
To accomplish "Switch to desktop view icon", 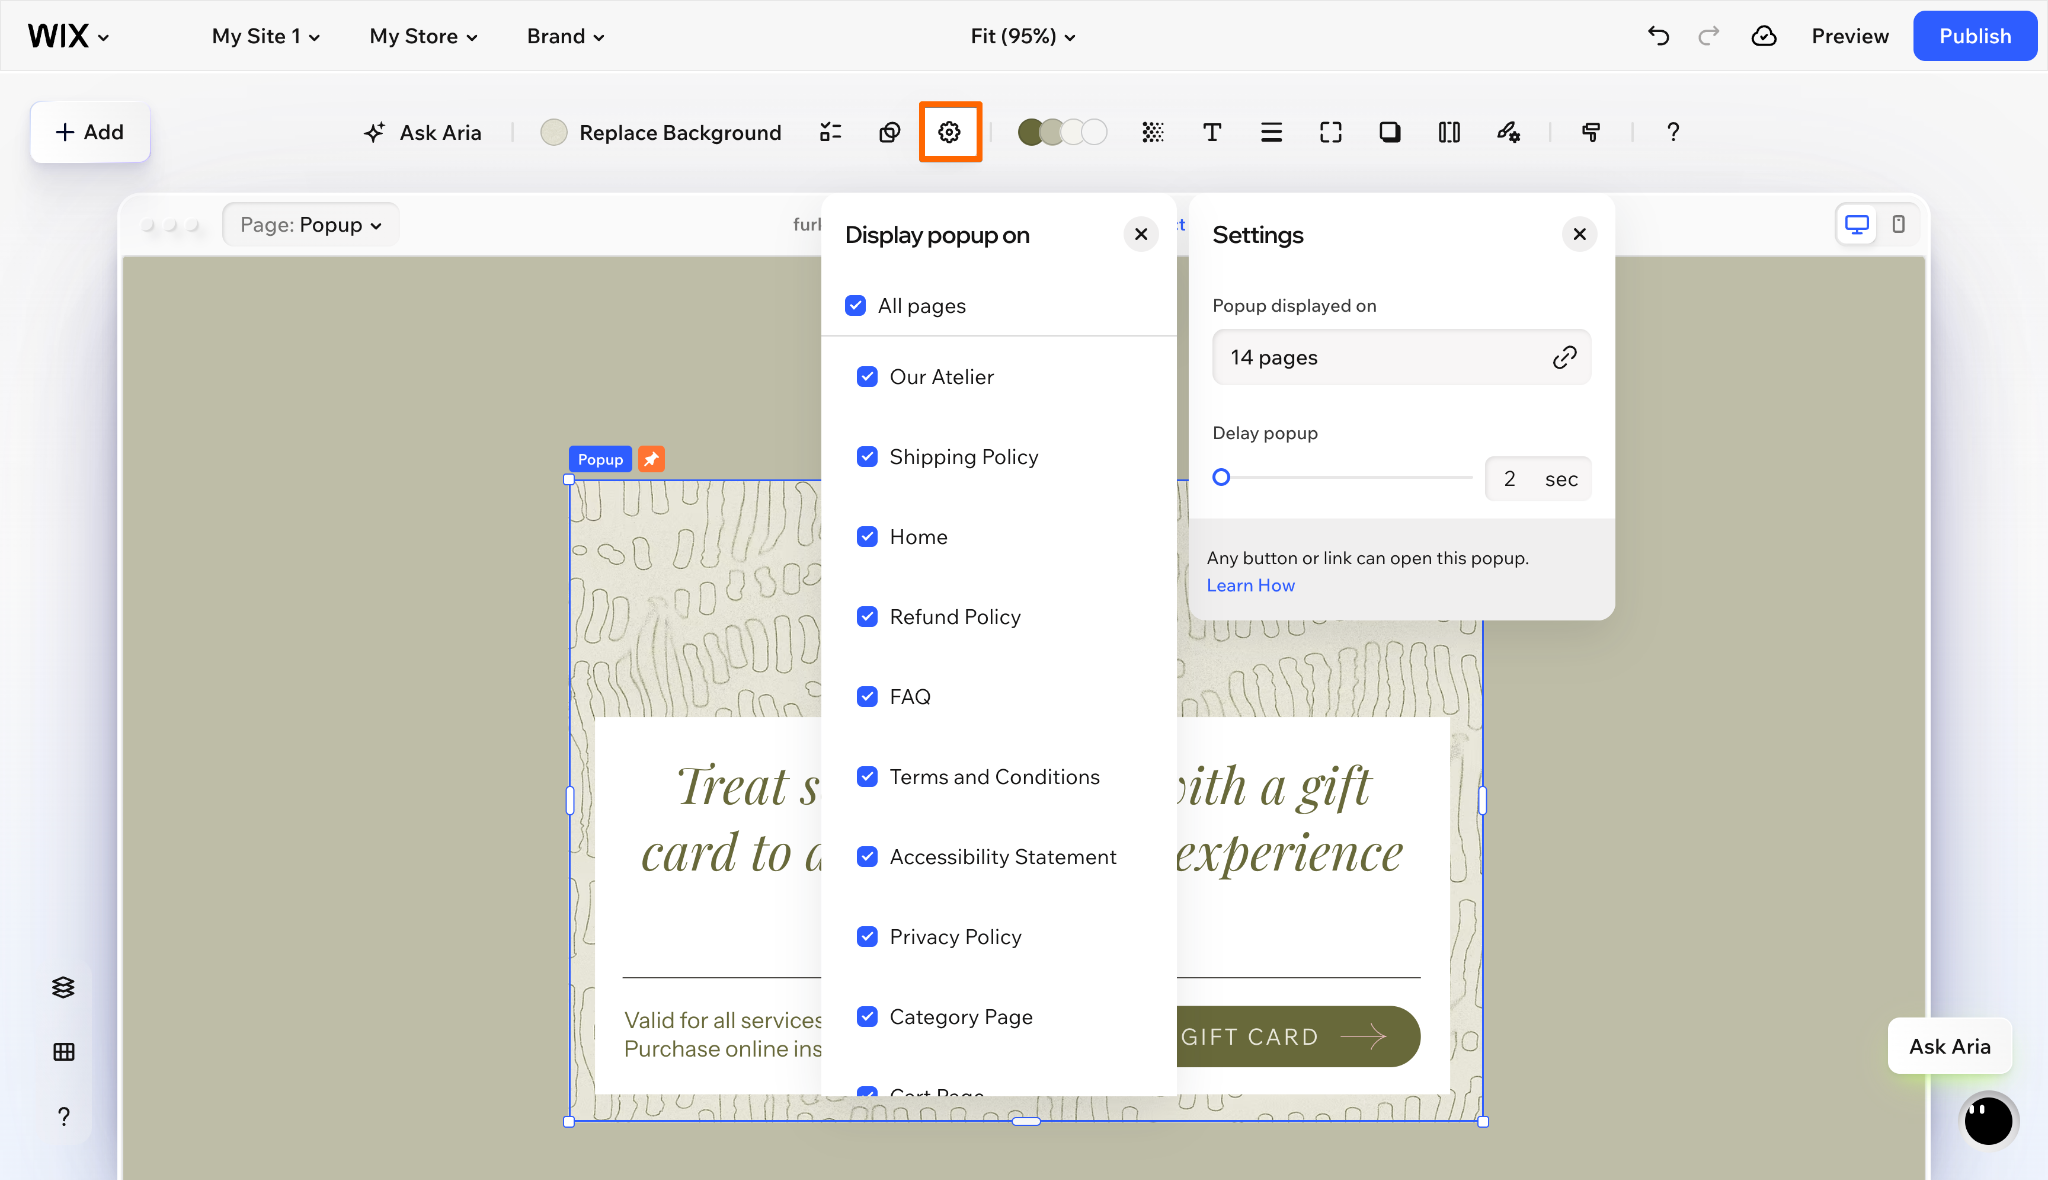I will pos(1857,225).
